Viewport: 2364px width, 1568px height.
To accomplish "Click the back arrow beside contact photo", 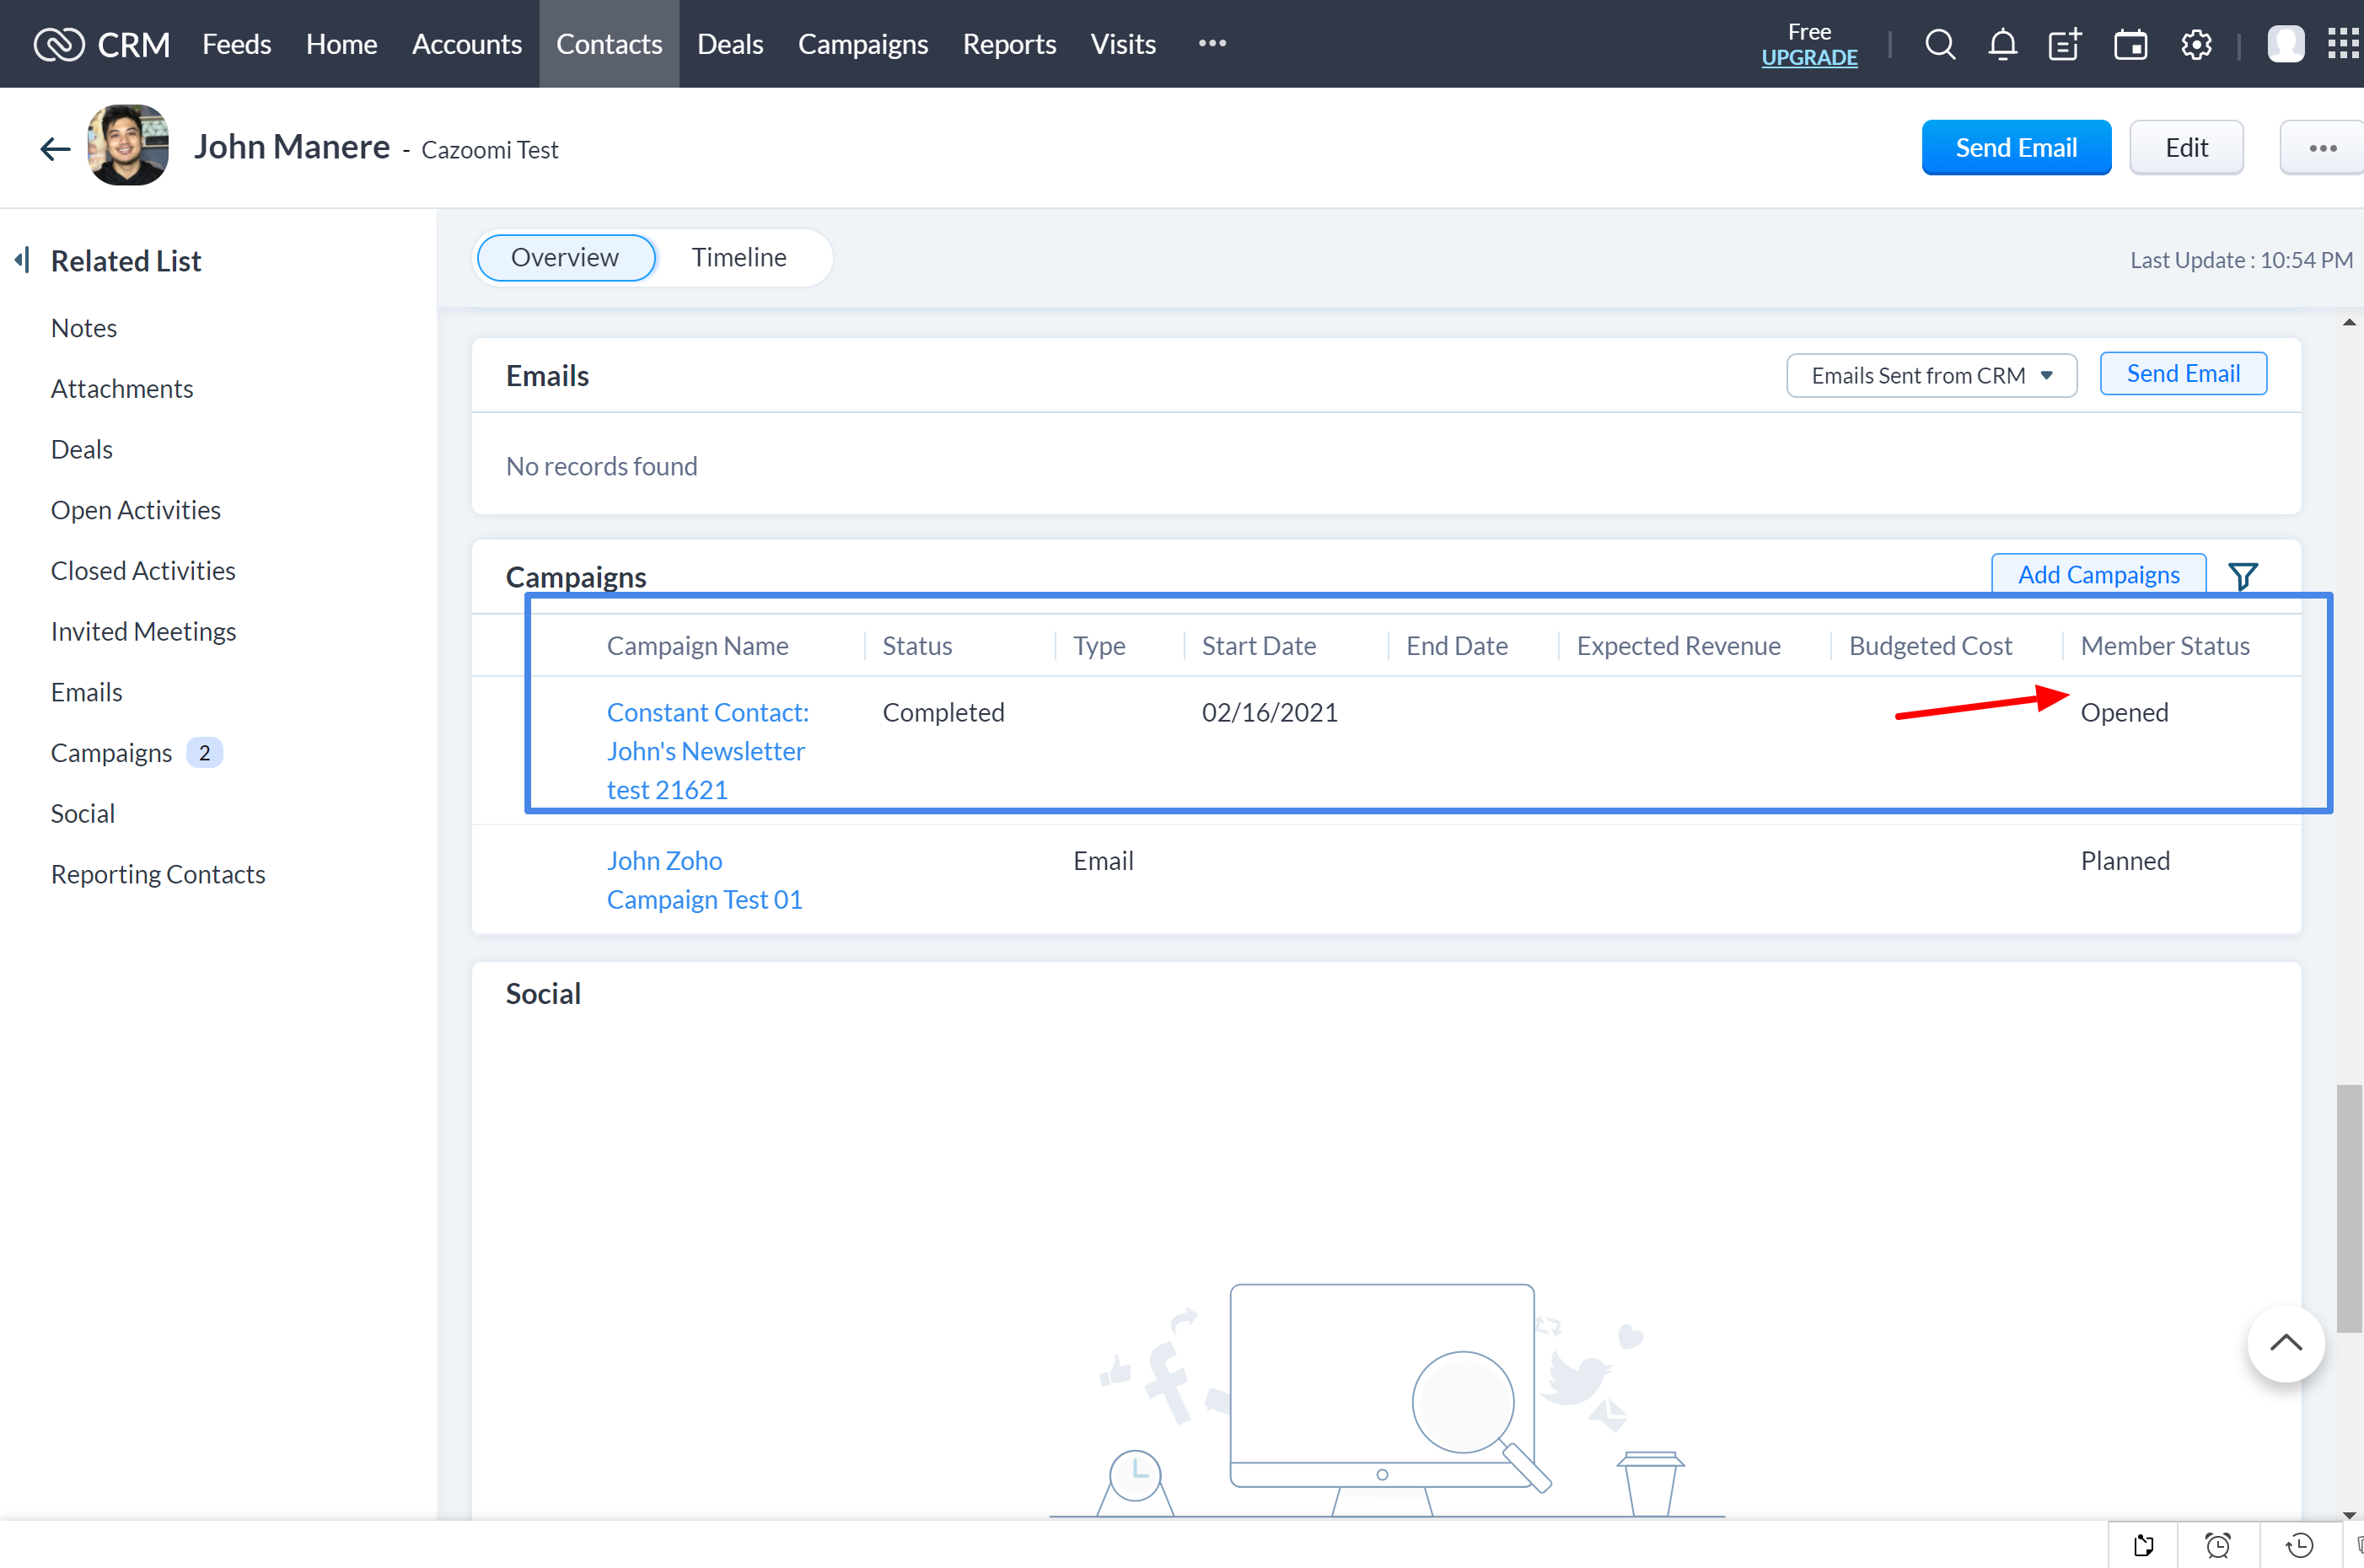I will click(x=55, y=149).
